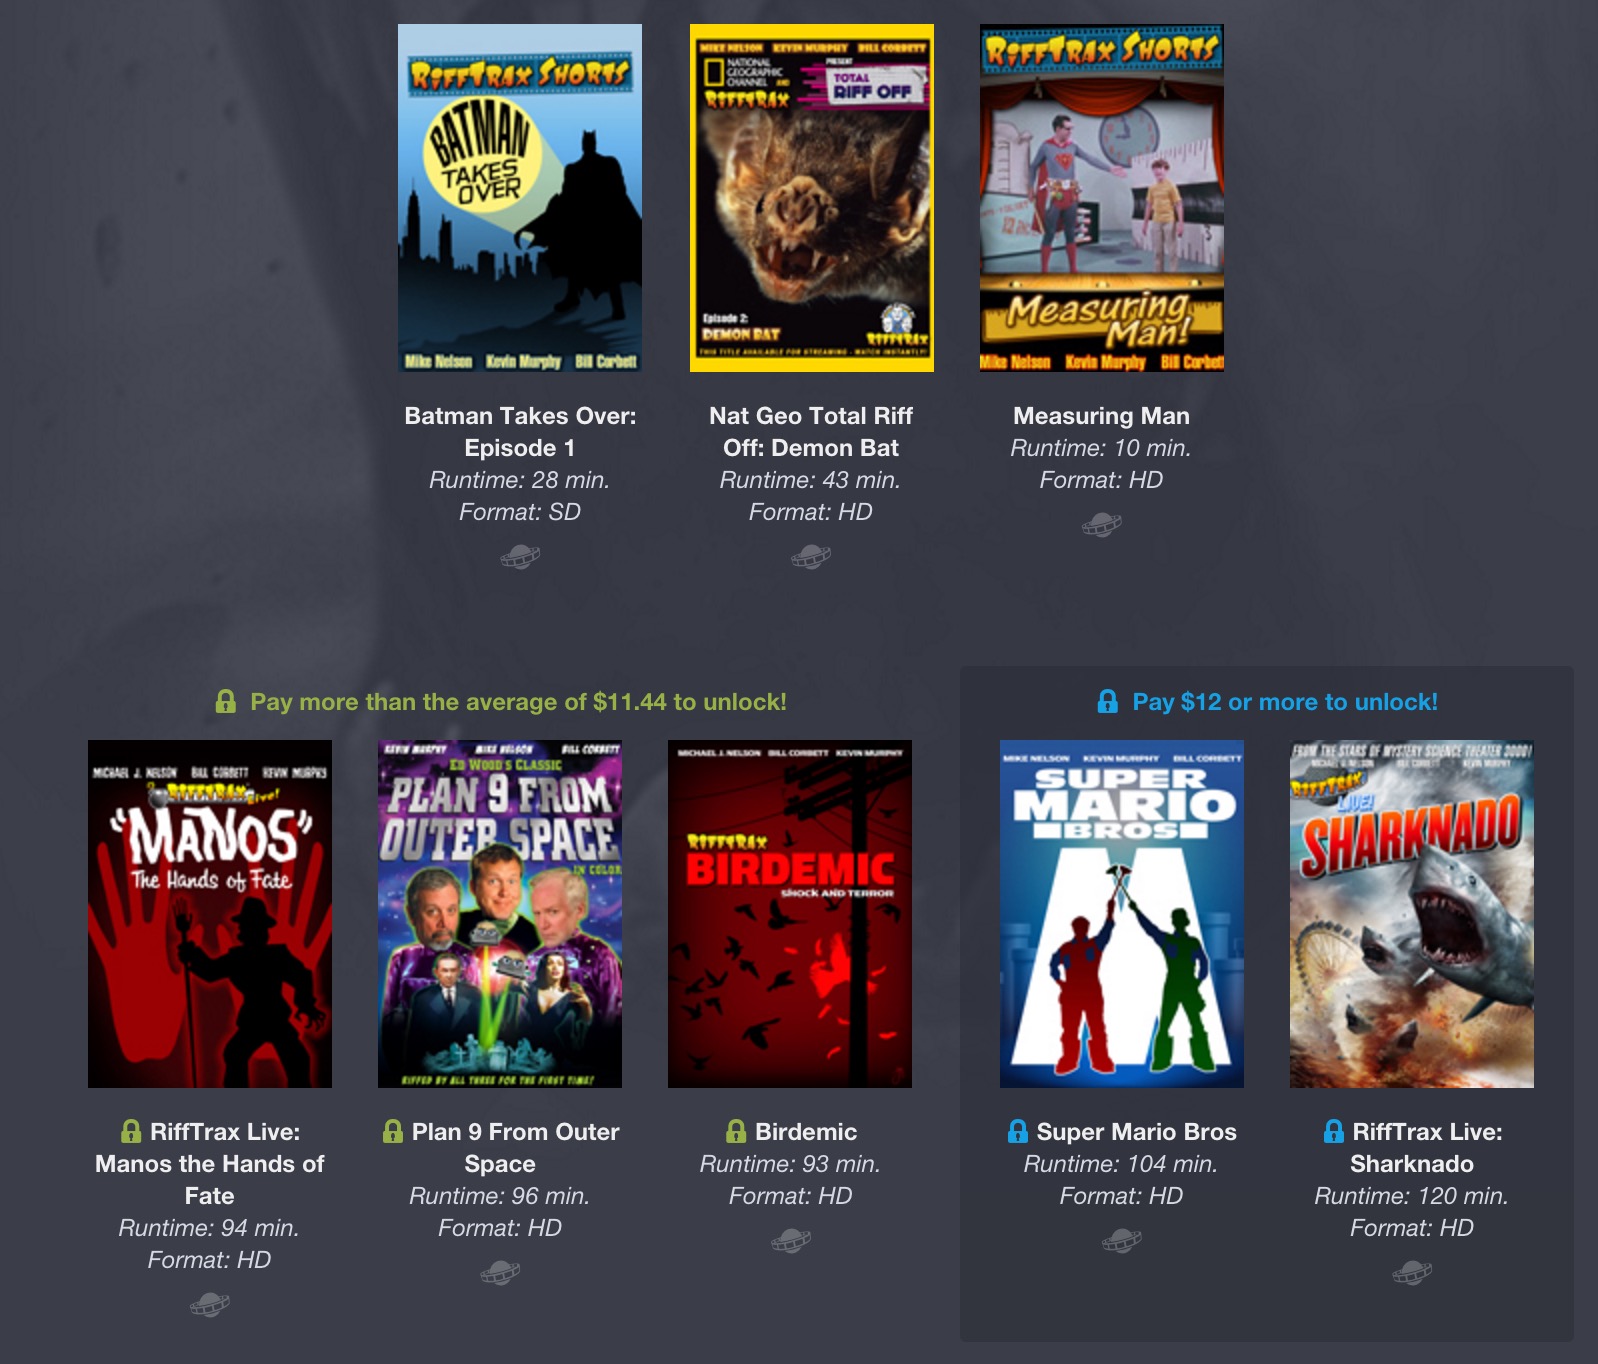Click 'Pay $12 or more to unlock' text

point(1285,702)
